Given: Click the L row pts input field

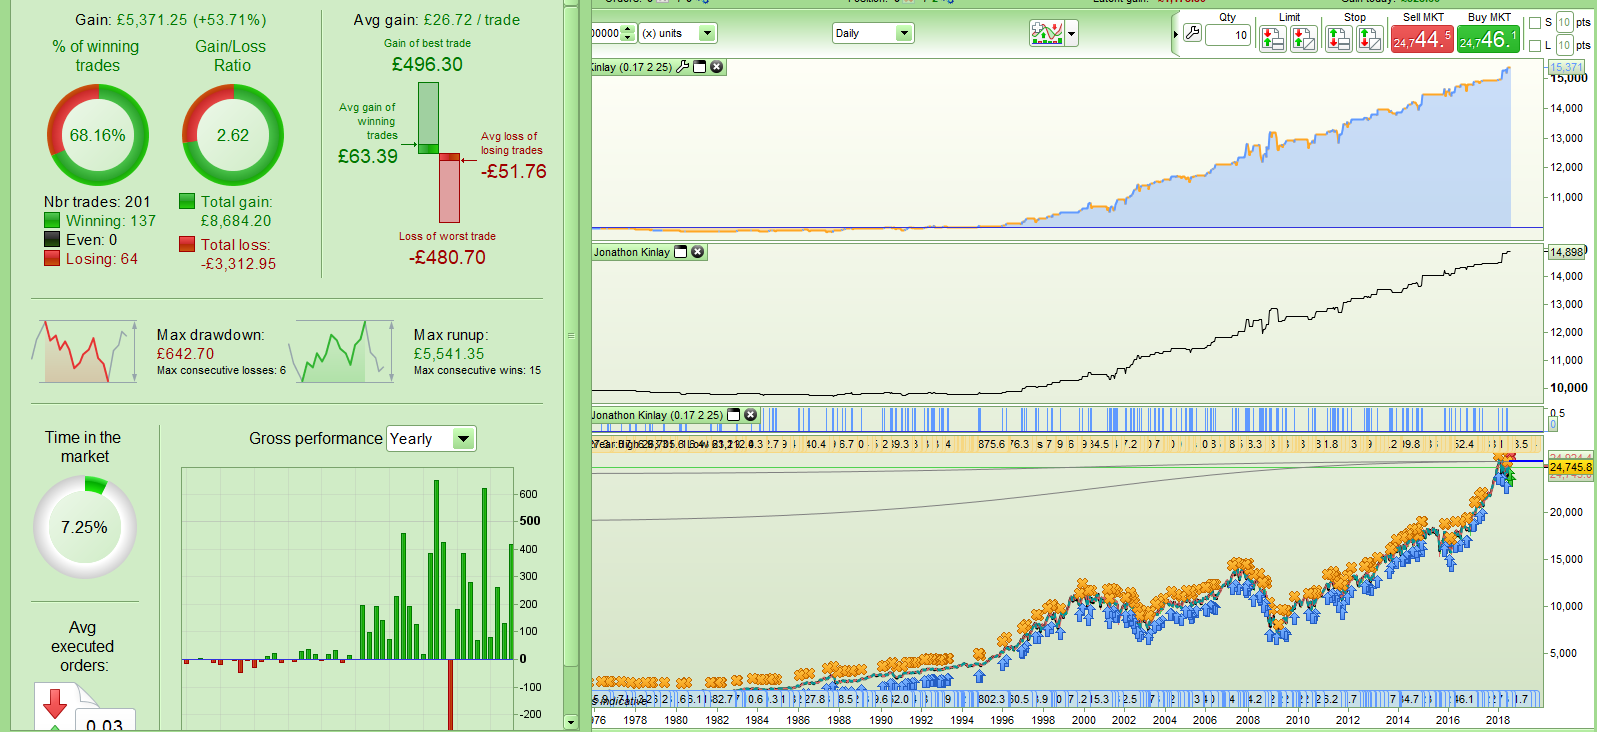Looking at the screenshot, I should 1565,45.
